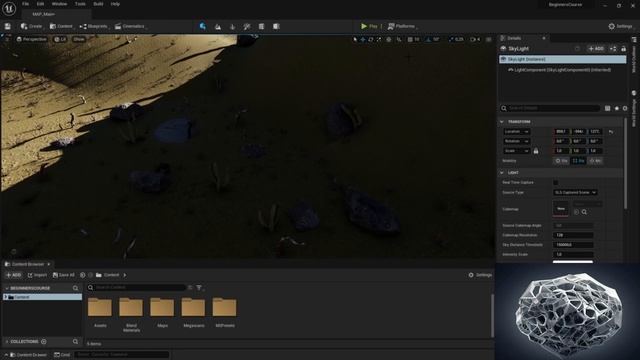Open the Tools menu

80,4
